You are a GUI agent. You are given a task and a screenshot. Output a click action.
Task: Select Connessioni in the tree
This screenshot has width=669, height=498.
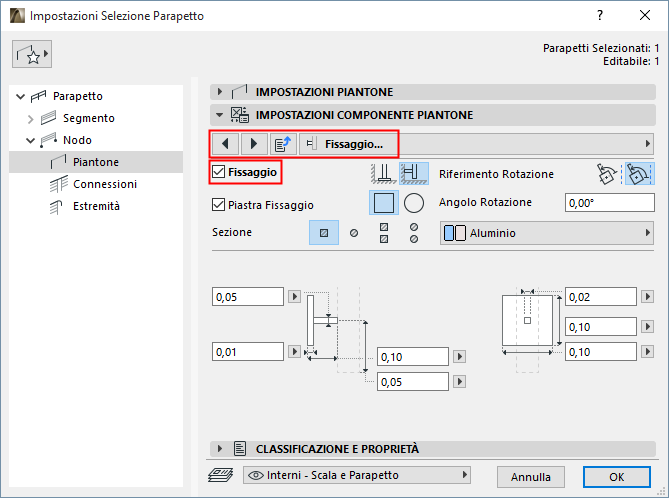pyautogui.click(x=105, y=184)
